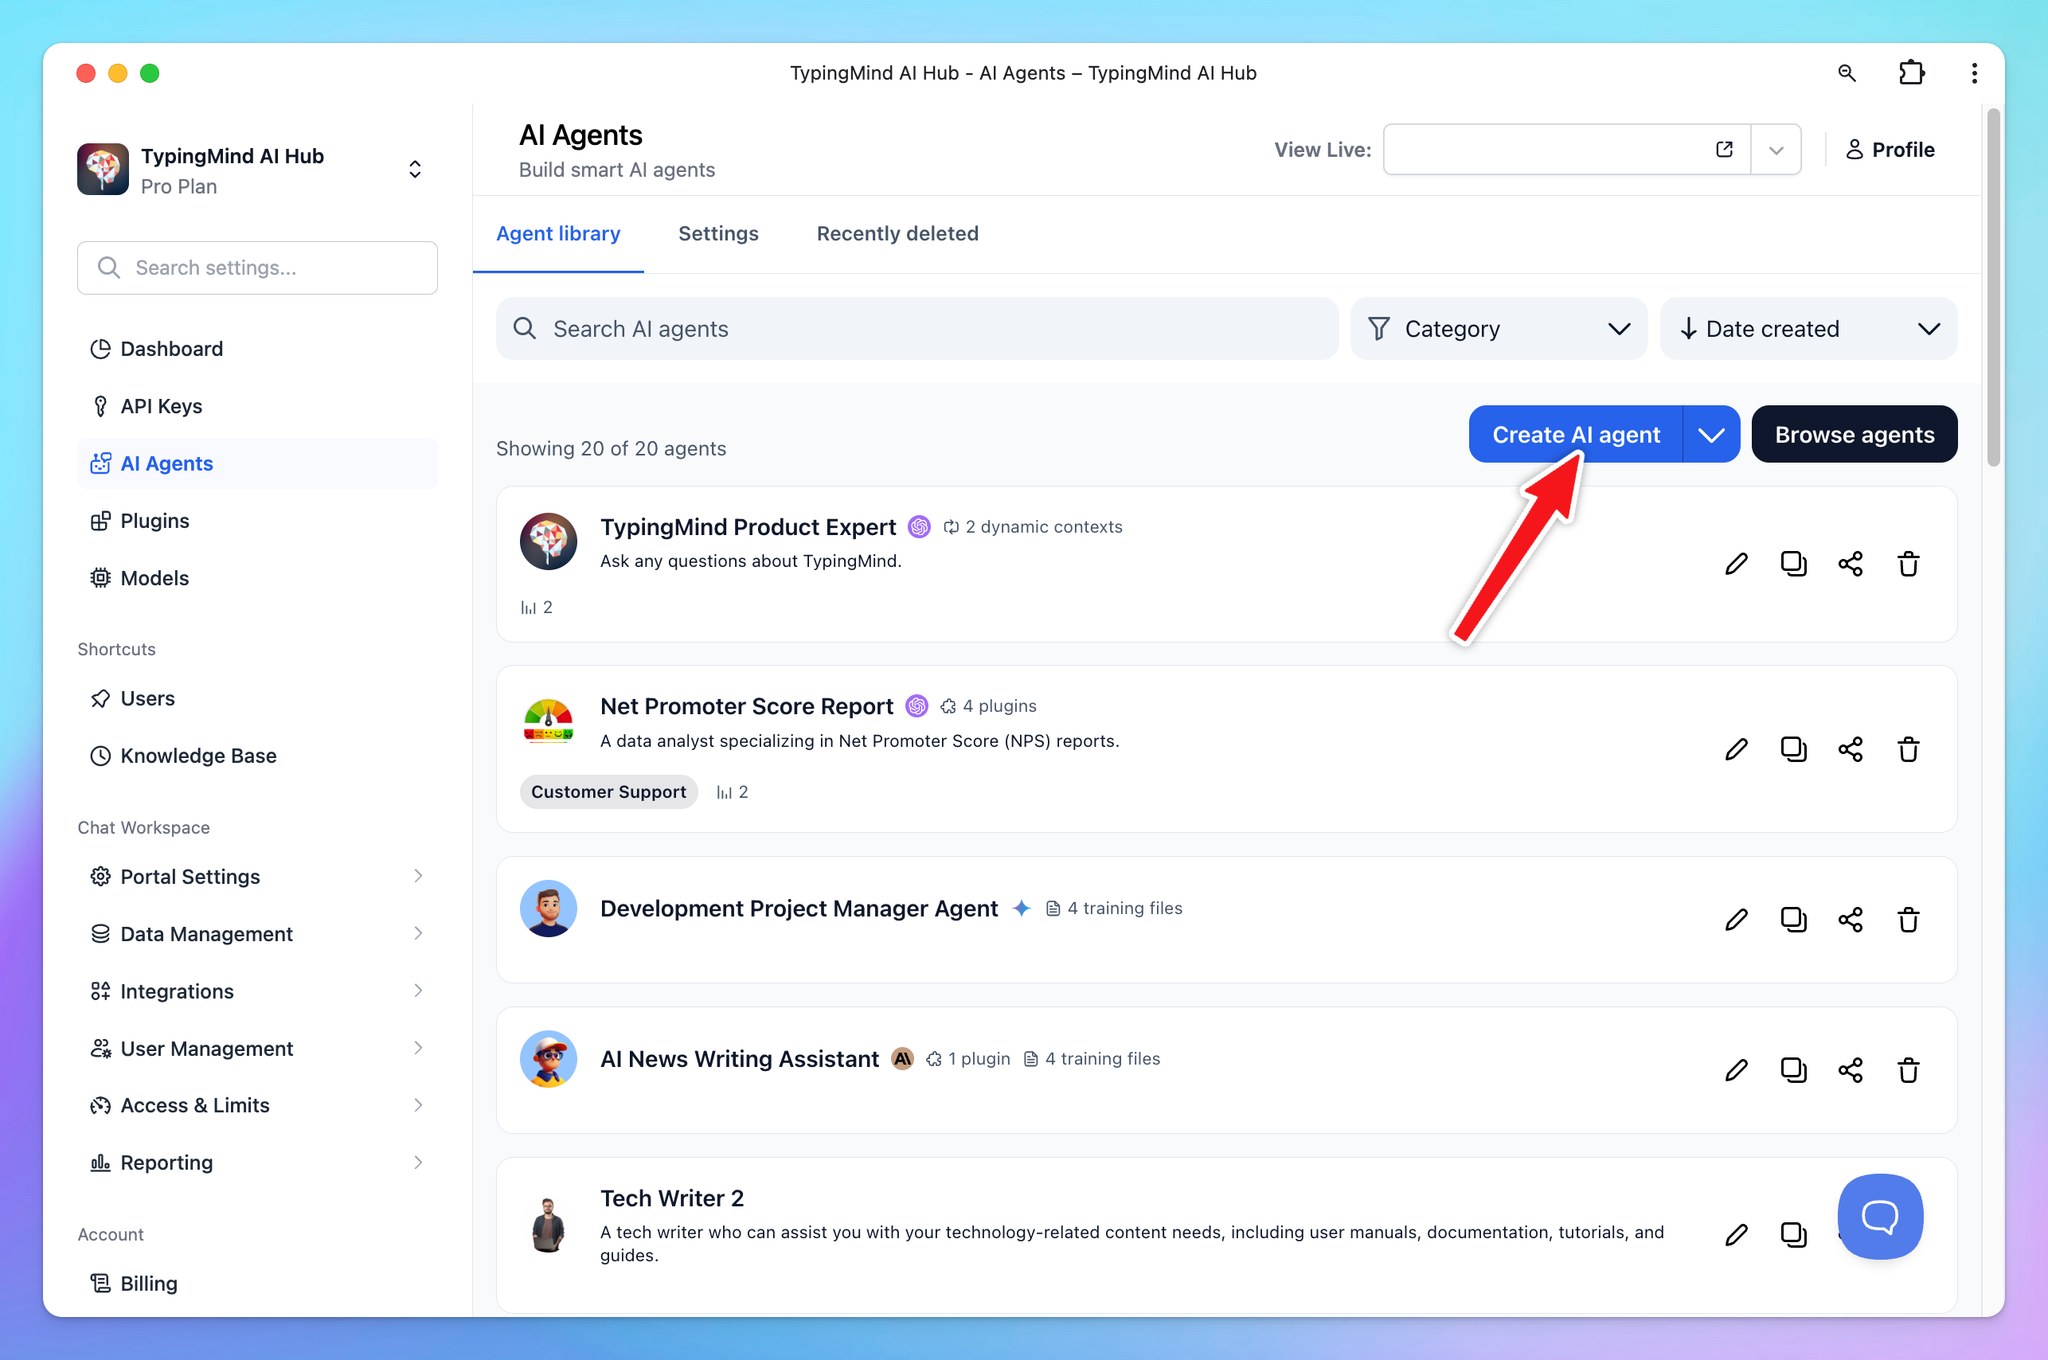Open the Date created sort dropdown
The height and width of the screenshot is (1360, 2048).
(1808, 328)
